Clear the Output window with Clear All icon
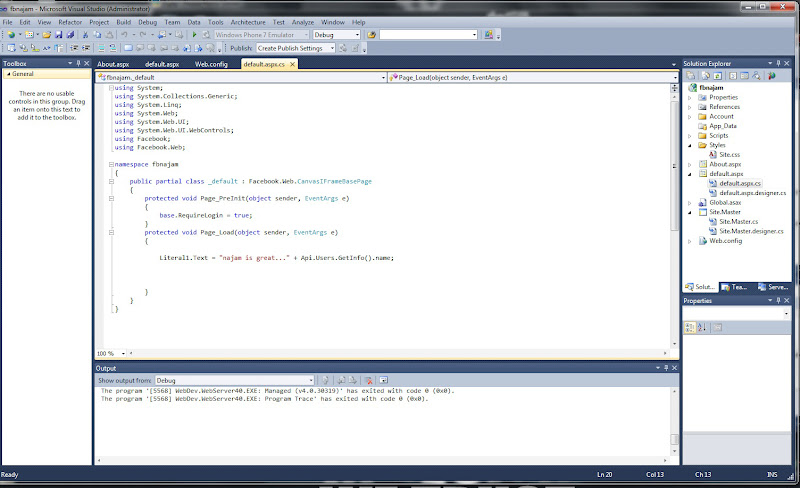This screenshot has width=800, height=488. coord(369,380)
